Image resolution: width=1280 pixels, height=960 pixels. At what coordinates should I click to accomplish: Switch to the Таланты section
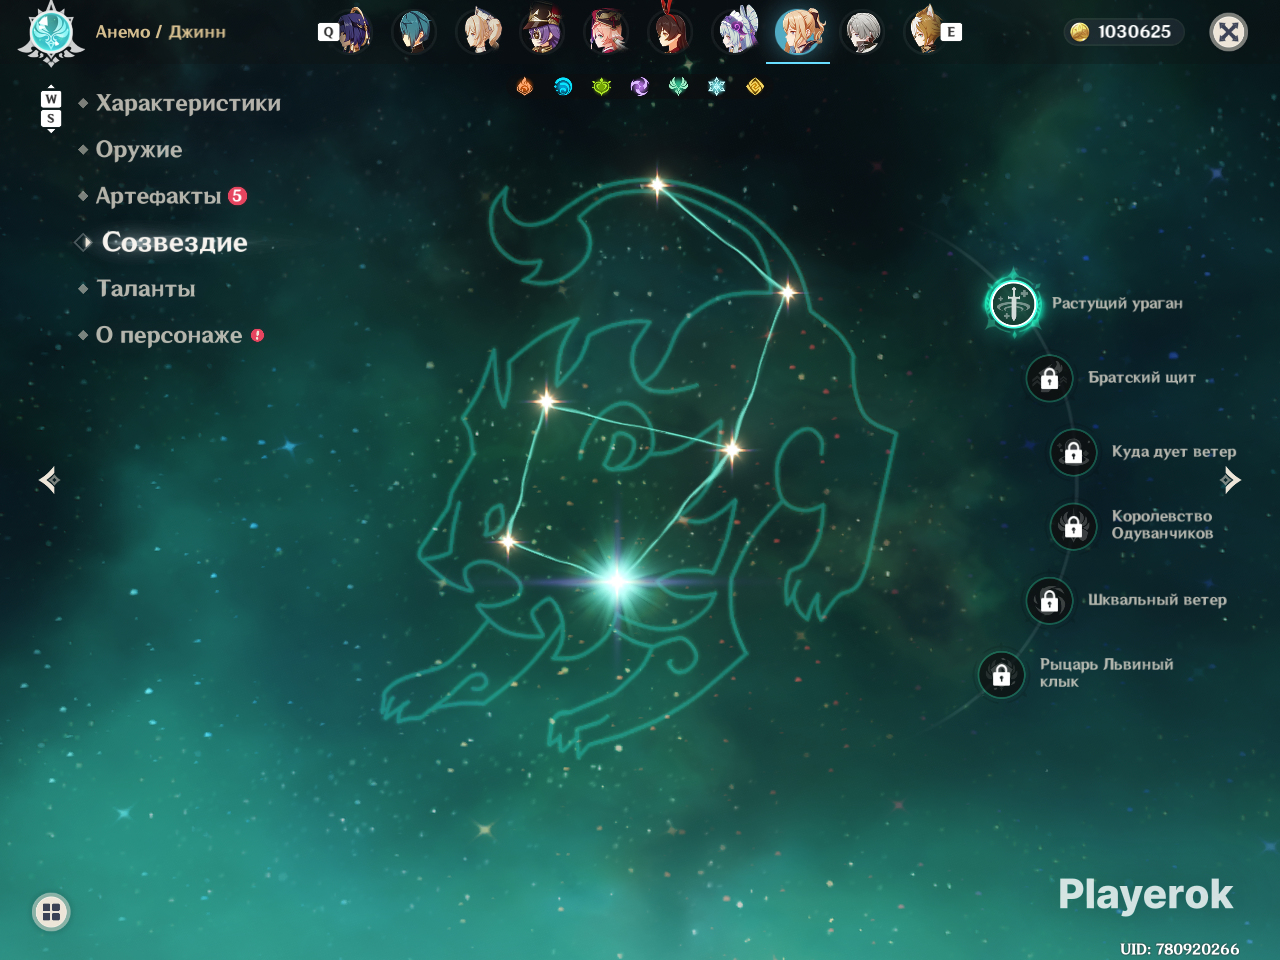tap(146, 289)
